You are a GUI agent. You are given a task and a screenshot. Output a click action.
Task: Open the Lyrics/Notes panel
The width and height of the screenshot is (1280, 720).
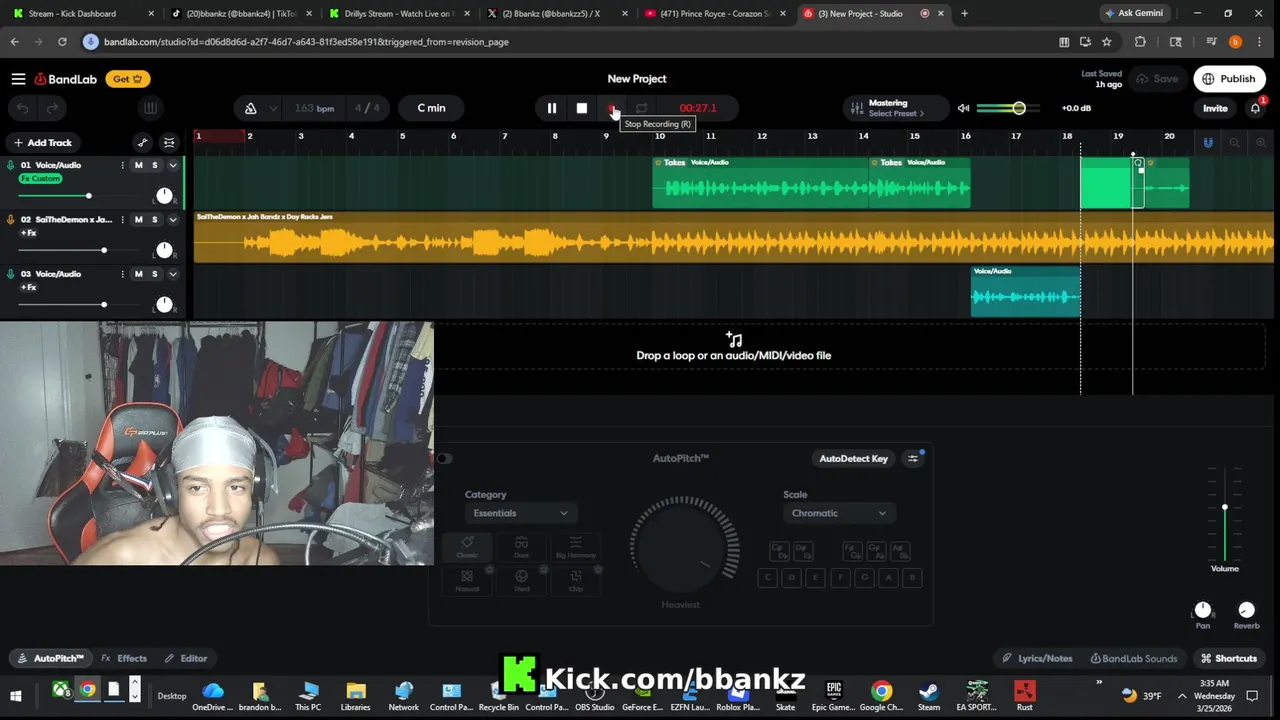click(x=1038, y=658)
